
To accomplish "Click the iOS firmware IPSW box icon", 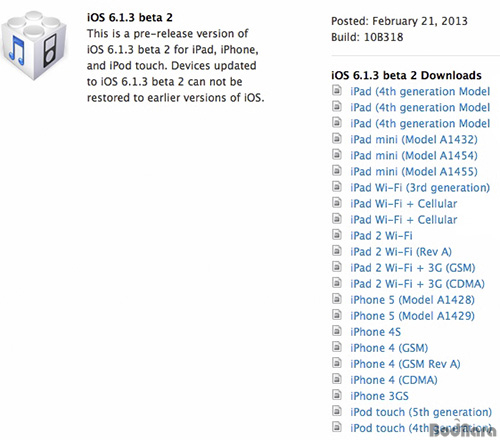I will click(34, 45).
